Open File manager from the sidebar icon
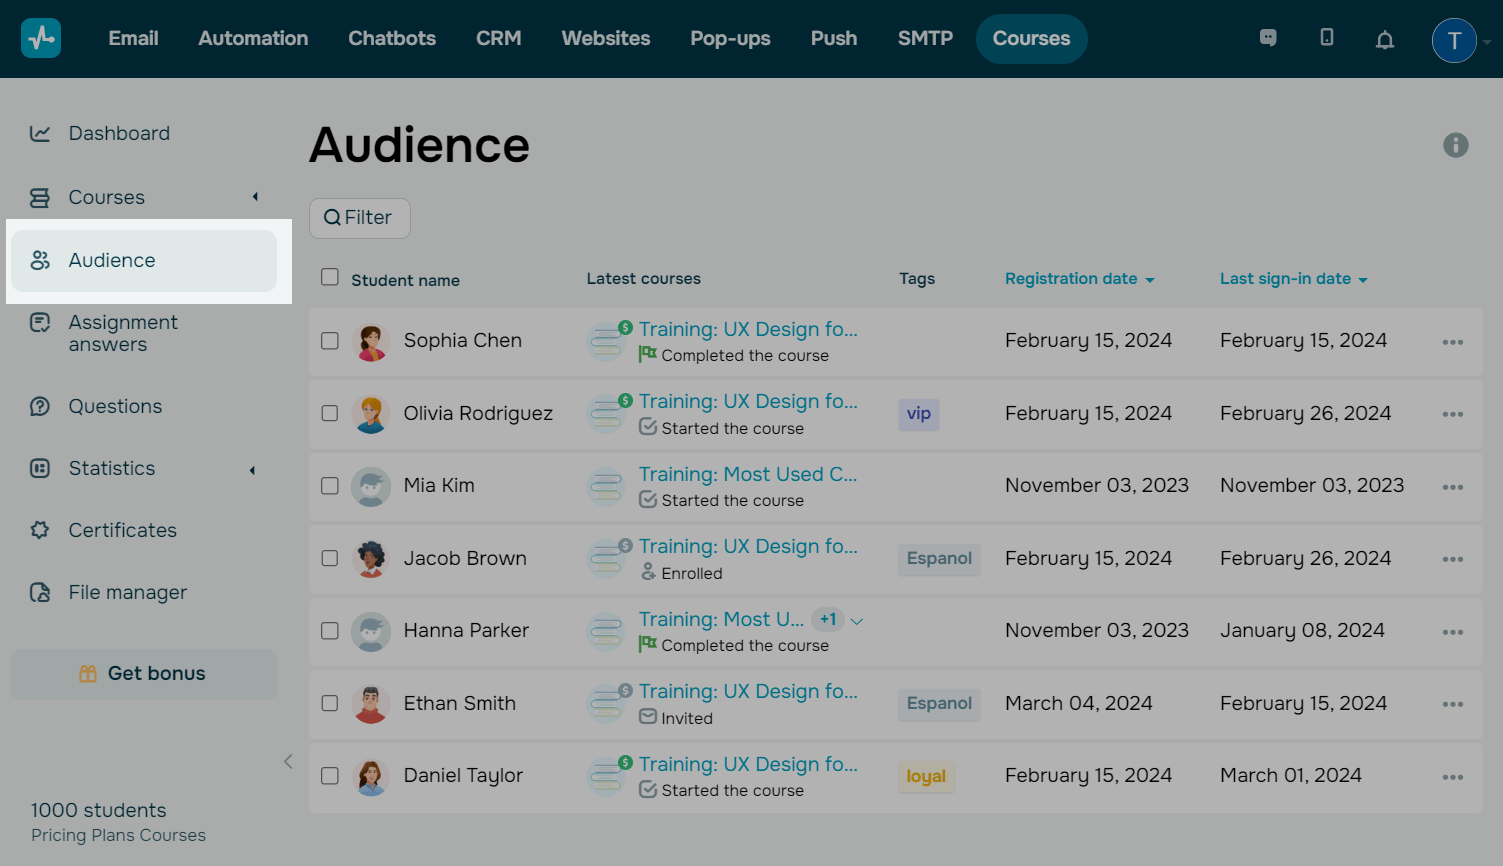This screenshot has height=866, width=1503. click(39, 592)
